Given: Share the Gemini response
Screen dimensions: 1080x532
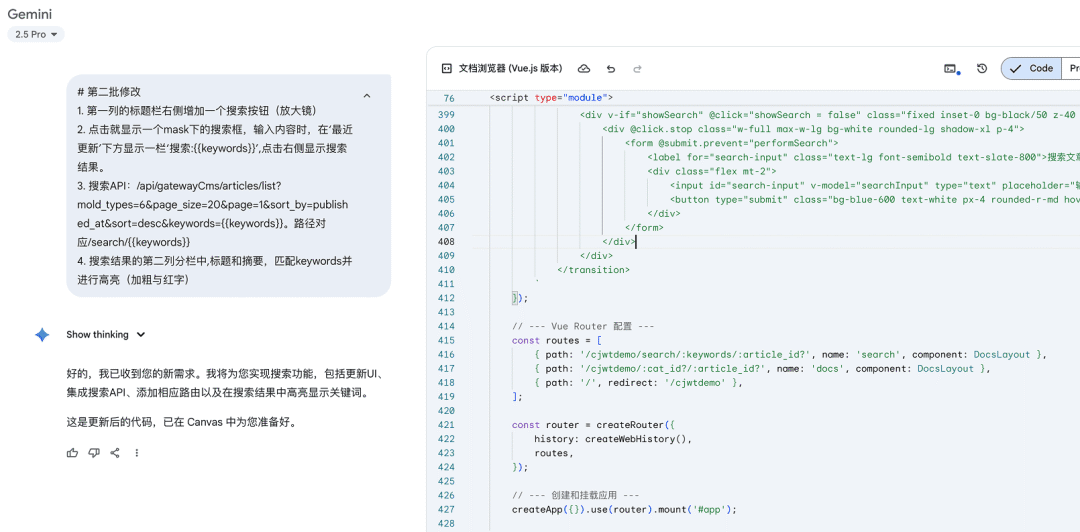Looking at the screenshot, I should coord(115,453).
